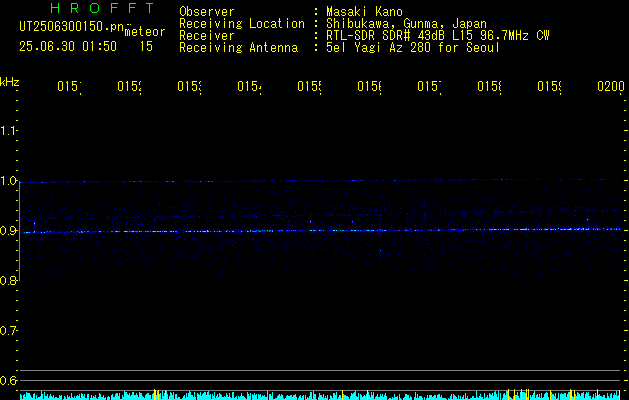
Task: Click the 0152 time axis marker
Action: point(129,86)
